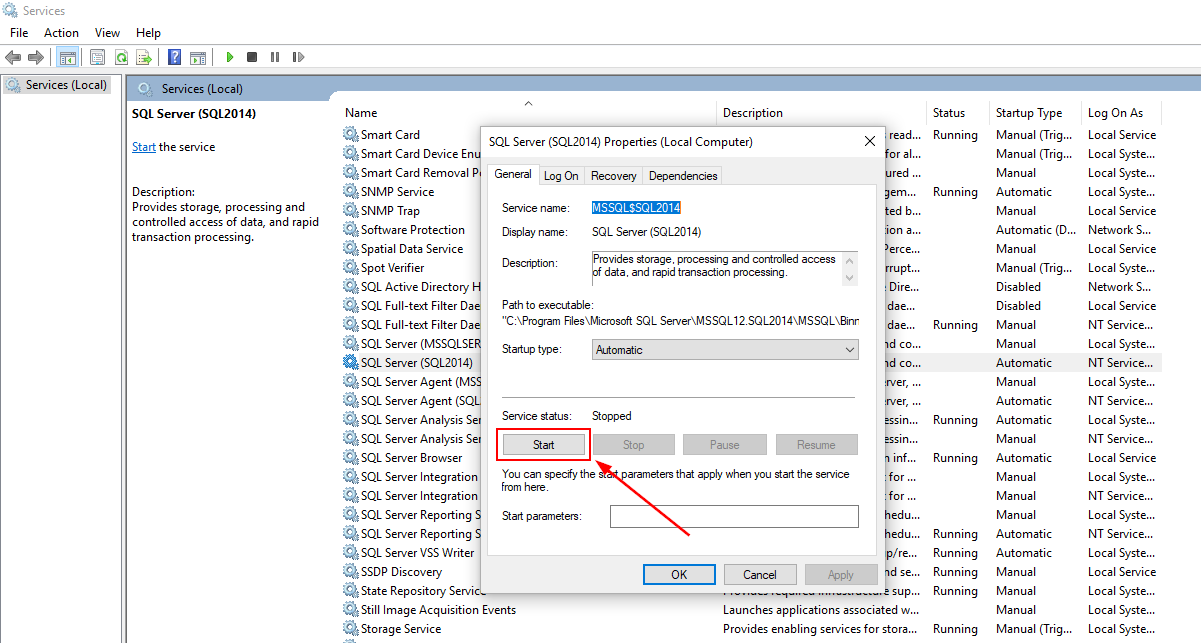1201x643 pixels.
Task: Click the Apply button
Action: 841,574
